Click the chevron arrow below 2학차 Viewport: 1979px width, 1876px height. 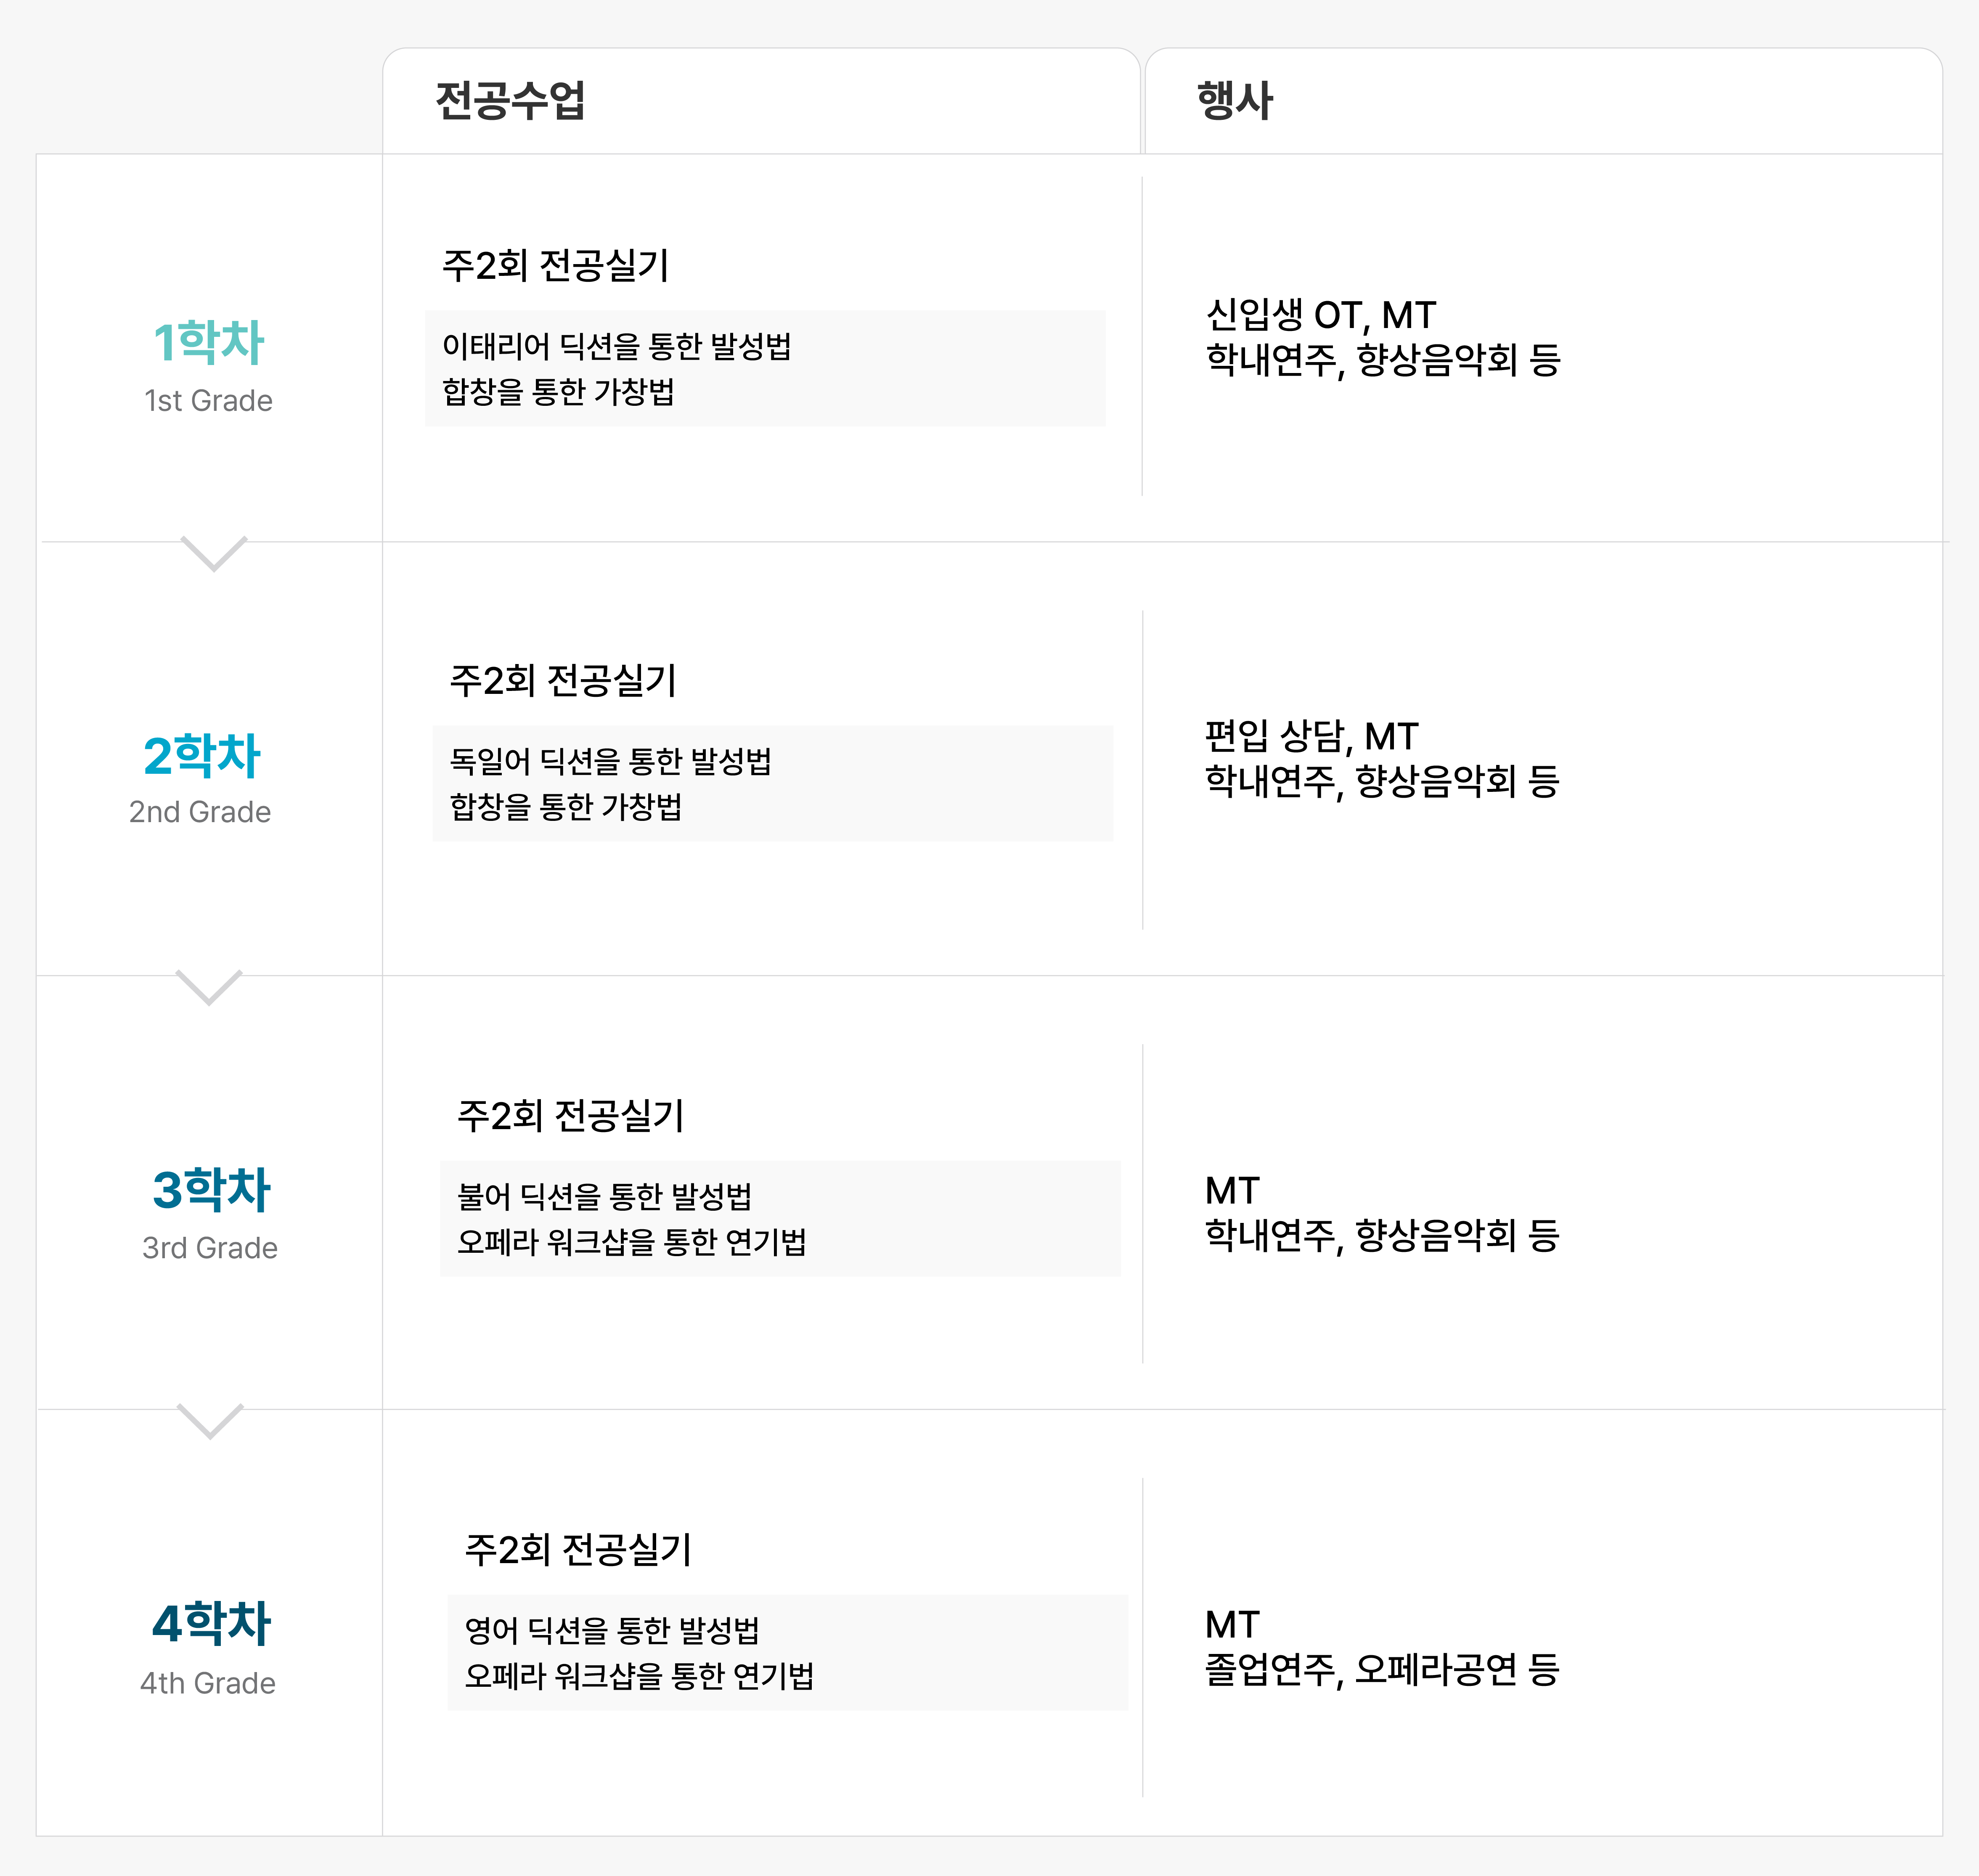click(209, 987)
